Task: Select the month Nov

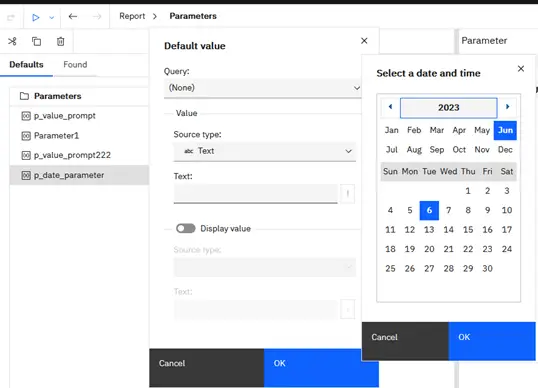Action: pos(482,150)
